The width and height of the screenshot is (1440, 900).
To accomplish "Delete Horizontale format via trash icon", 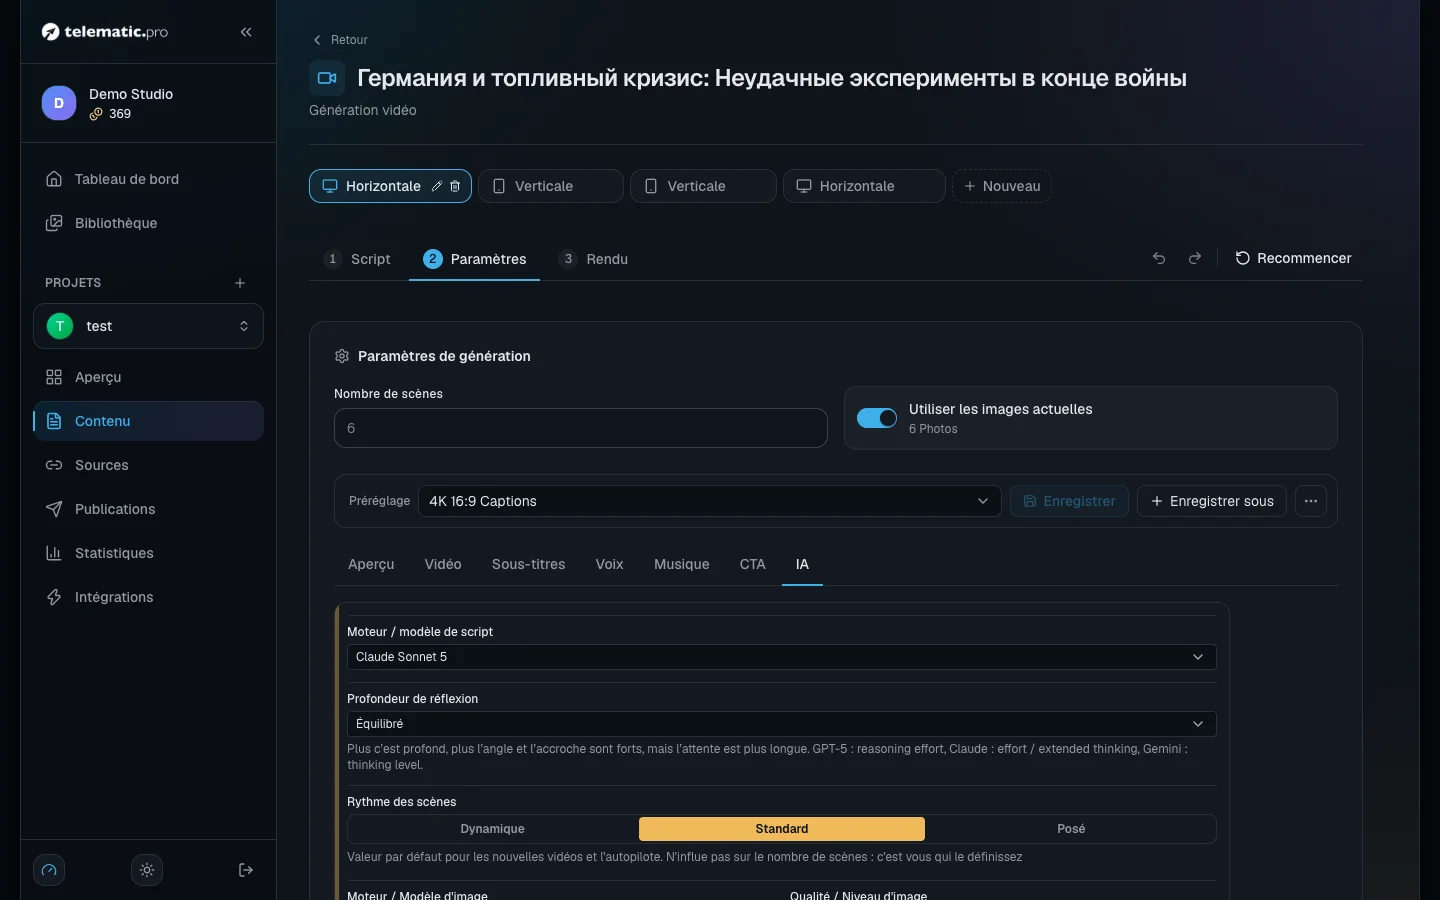I will point(455,186).
